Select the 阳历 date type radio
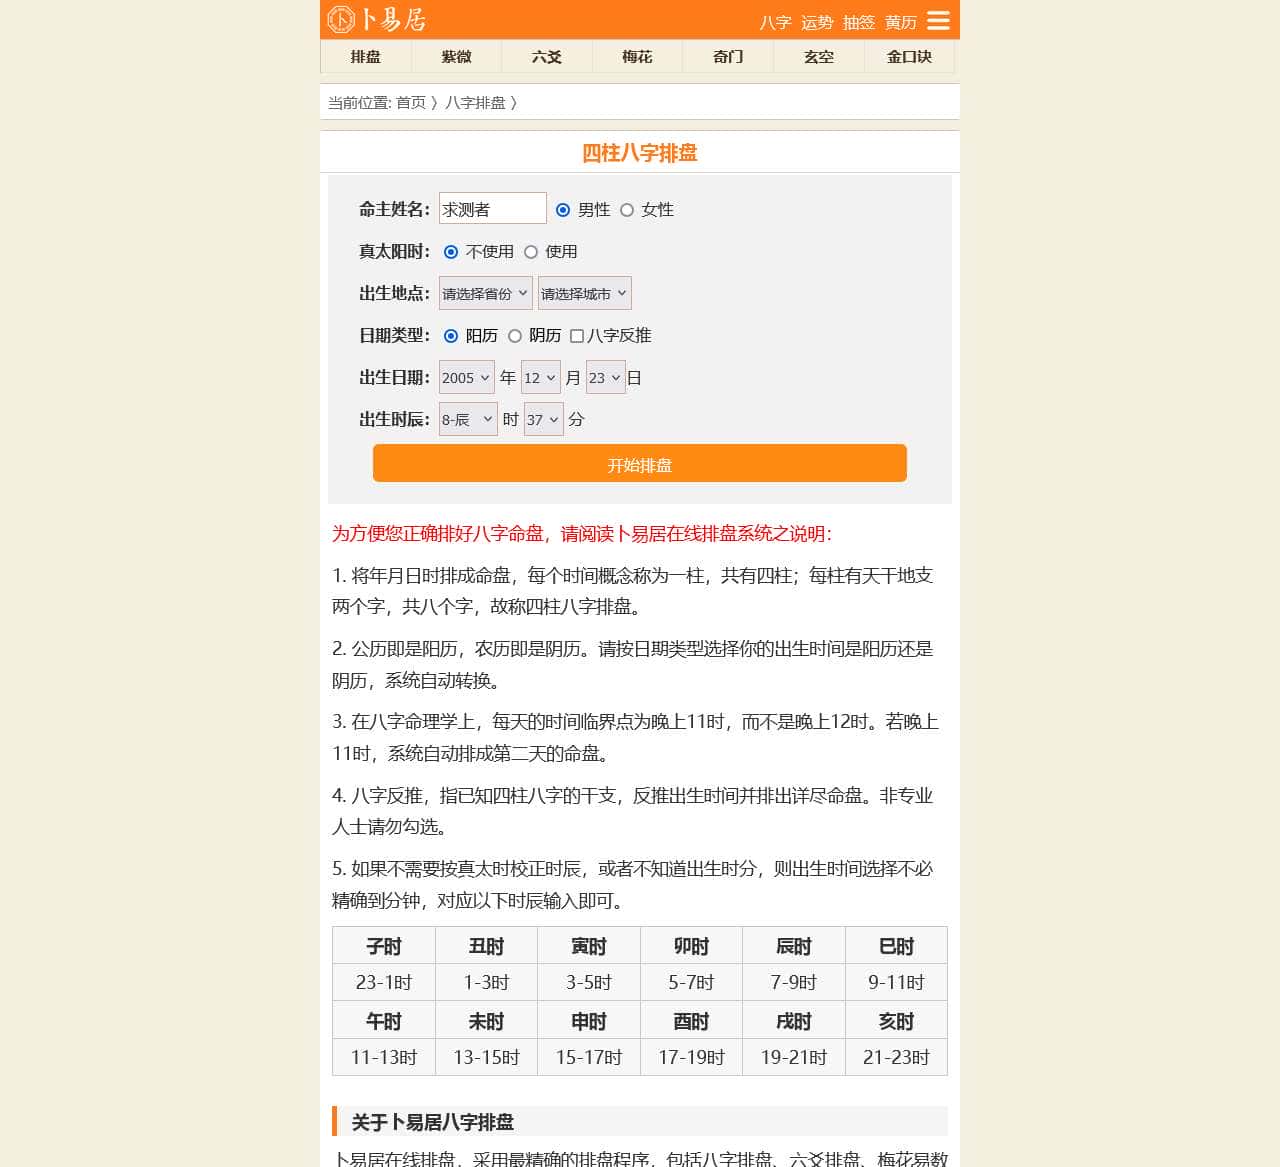Screen dimensions: 1280x1167 point(451,336)
